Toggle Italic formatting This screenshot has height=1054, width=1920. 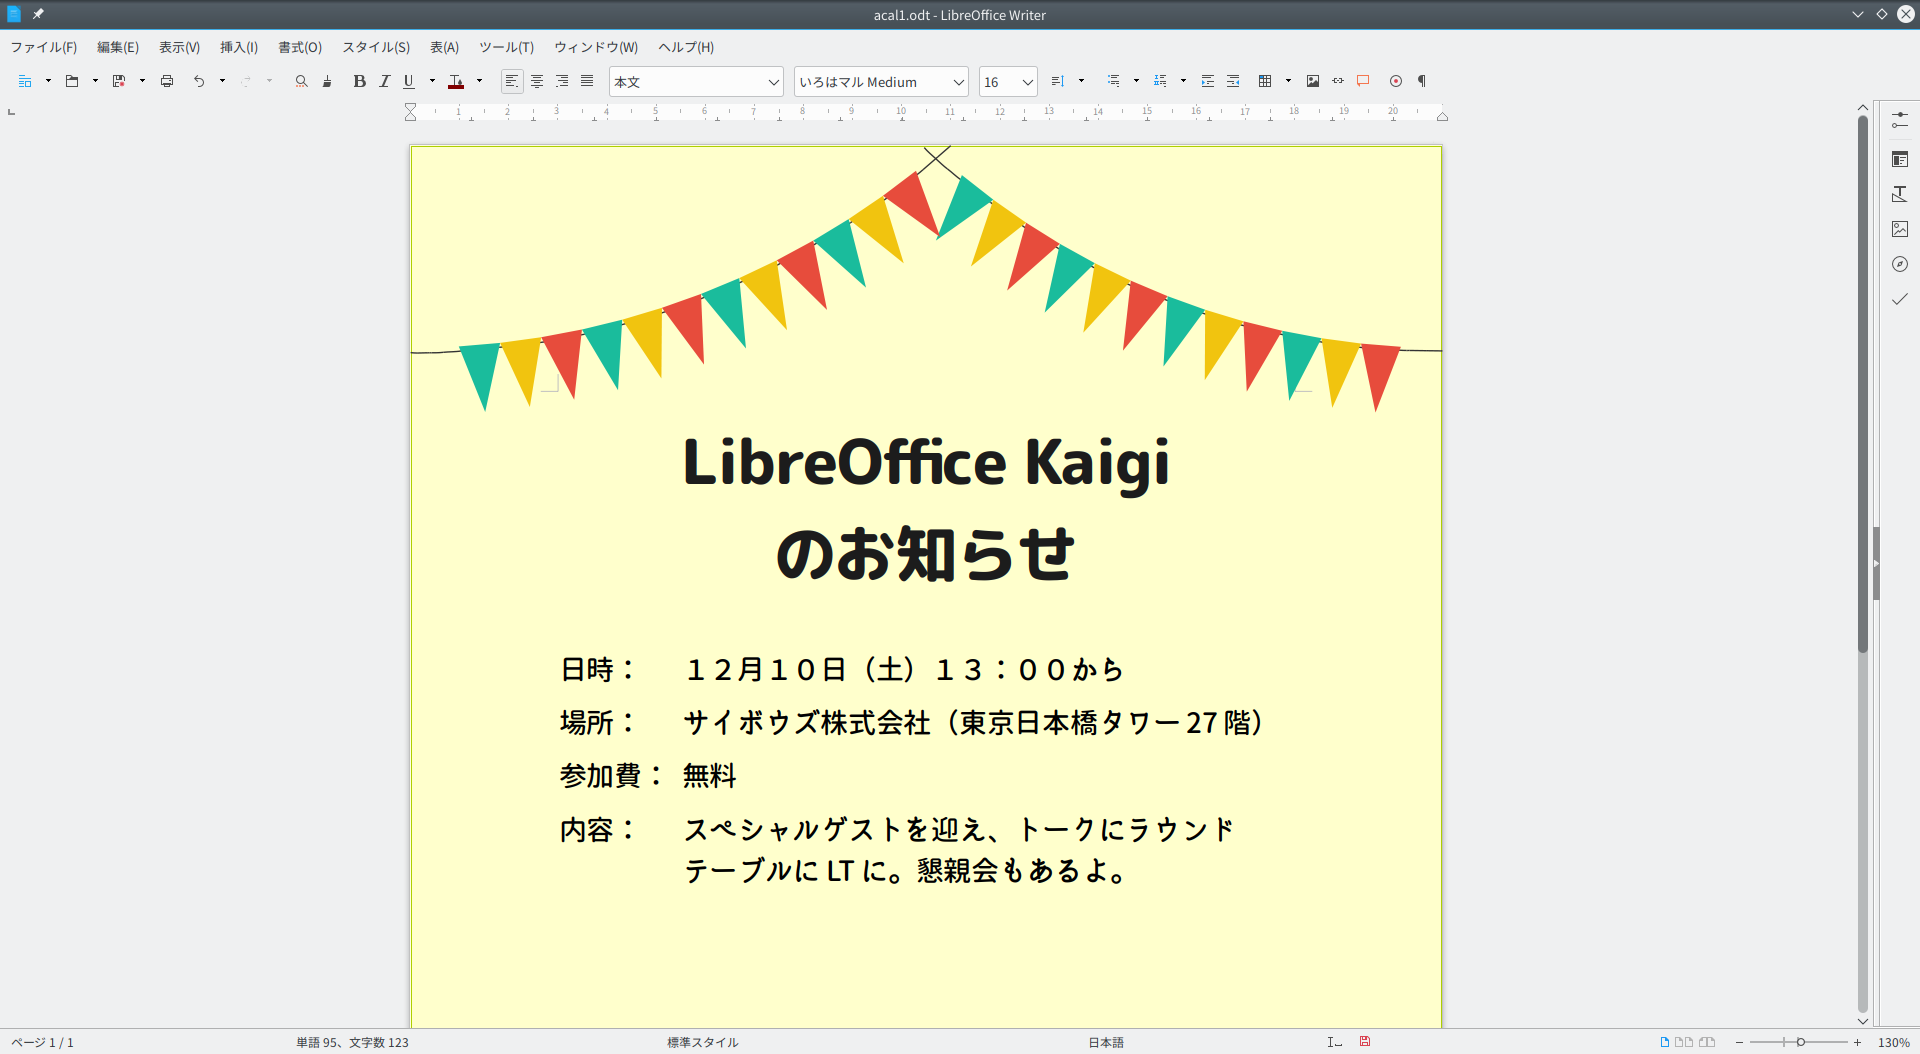[384, 81]
